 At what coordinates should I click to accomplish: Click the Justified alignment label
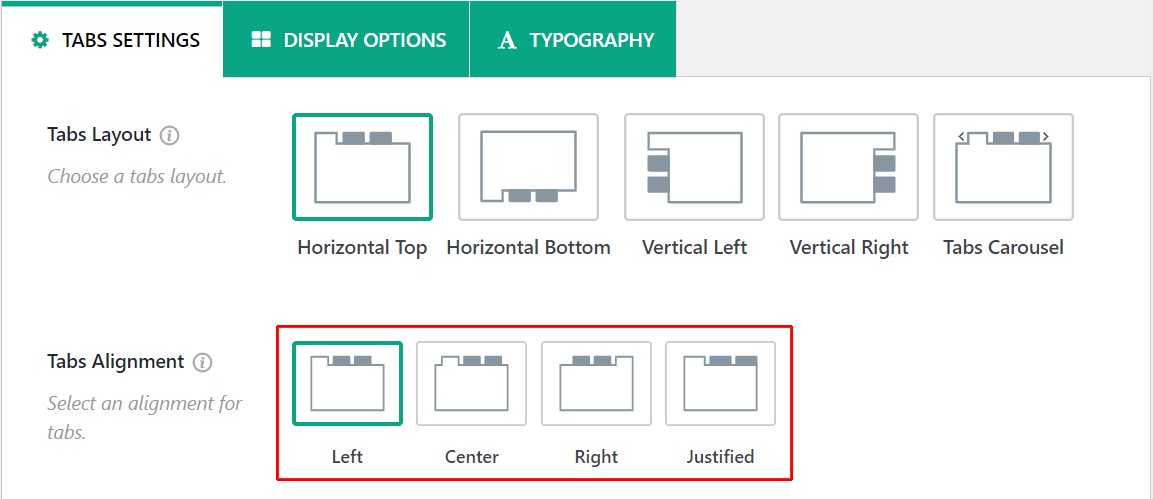pos(720,457)
